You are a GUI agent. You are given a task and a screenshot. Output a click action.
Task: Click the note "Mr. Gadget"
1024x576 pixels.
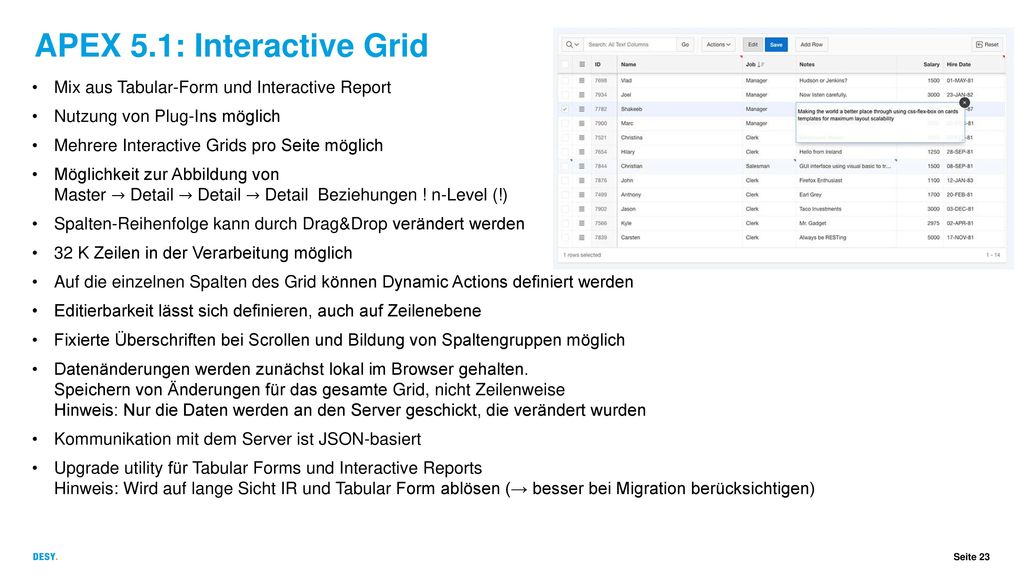tap(812, 223)
